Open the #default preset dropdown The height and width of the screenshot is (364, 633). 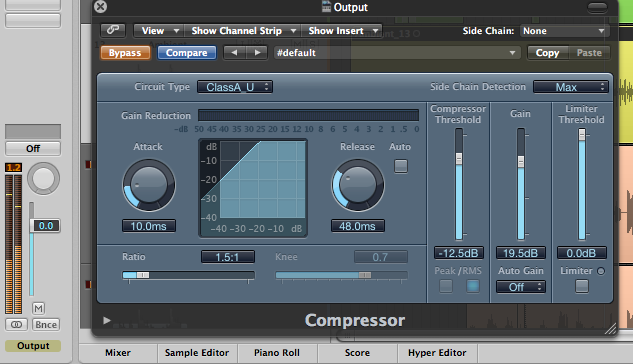(x=396, y=53)
